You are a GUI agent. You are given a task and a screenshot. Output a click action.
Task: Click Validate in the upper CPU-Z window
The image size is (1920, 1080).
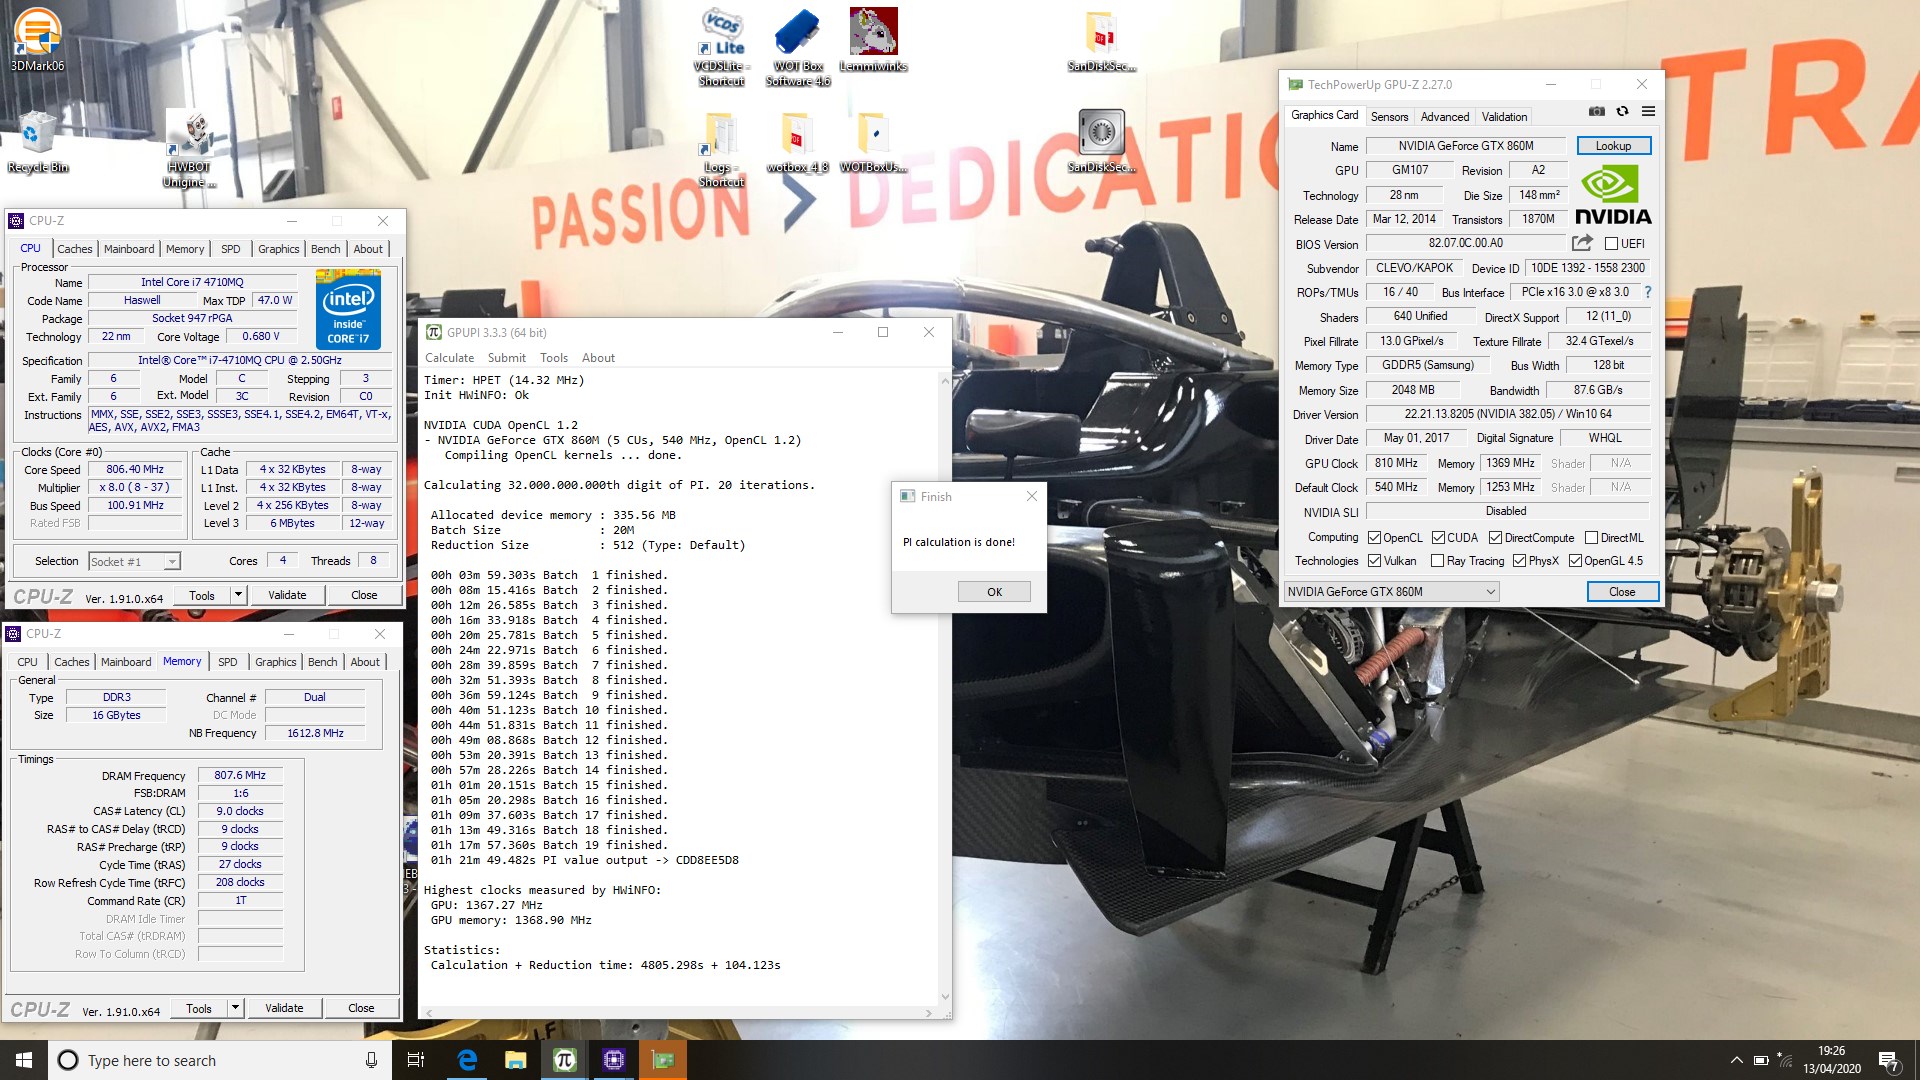click(287, 595)
